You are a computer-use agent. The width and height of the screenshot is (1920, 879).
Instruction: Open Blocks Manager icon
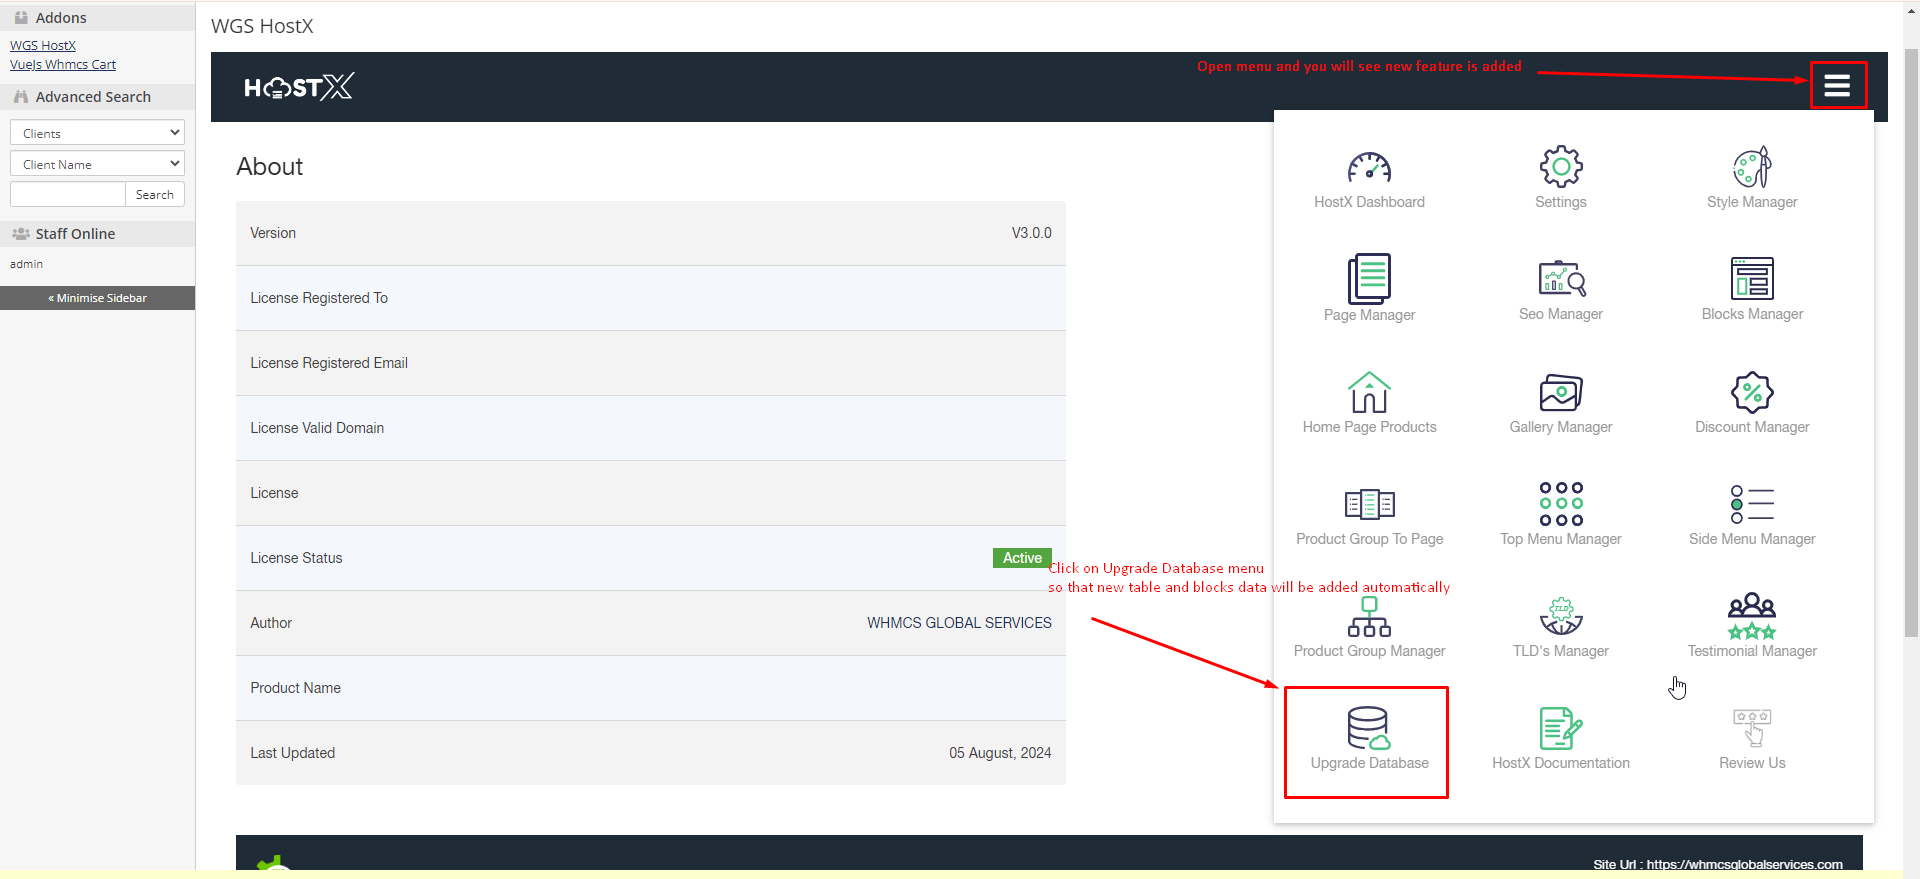[x=1752, y=279]
